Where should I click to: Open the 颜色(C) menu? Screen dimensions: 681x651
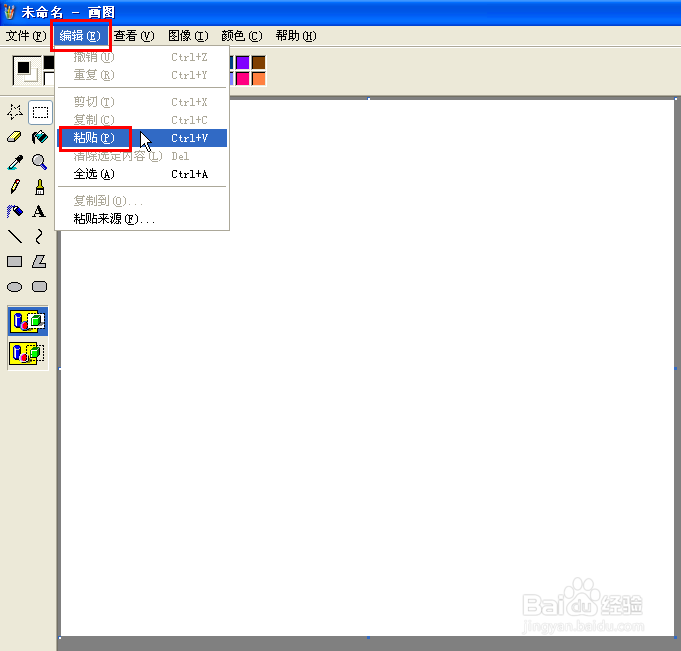242,36
